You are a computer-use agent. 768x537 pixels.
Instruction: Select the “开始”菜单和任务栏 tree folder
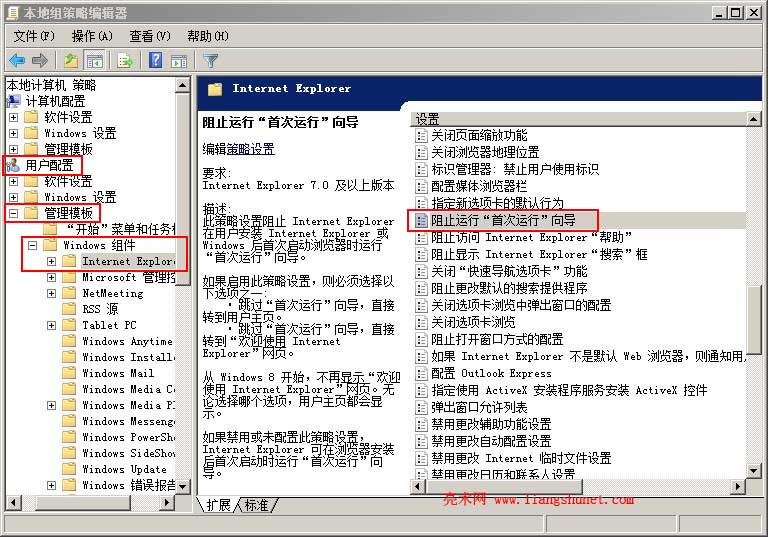tap(120, 229)
